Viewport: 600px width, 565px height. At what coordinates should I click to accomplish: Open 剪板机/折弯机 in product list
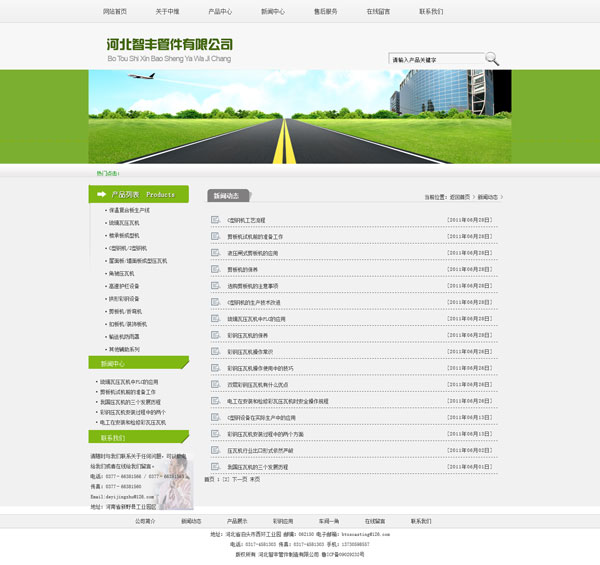125,311
